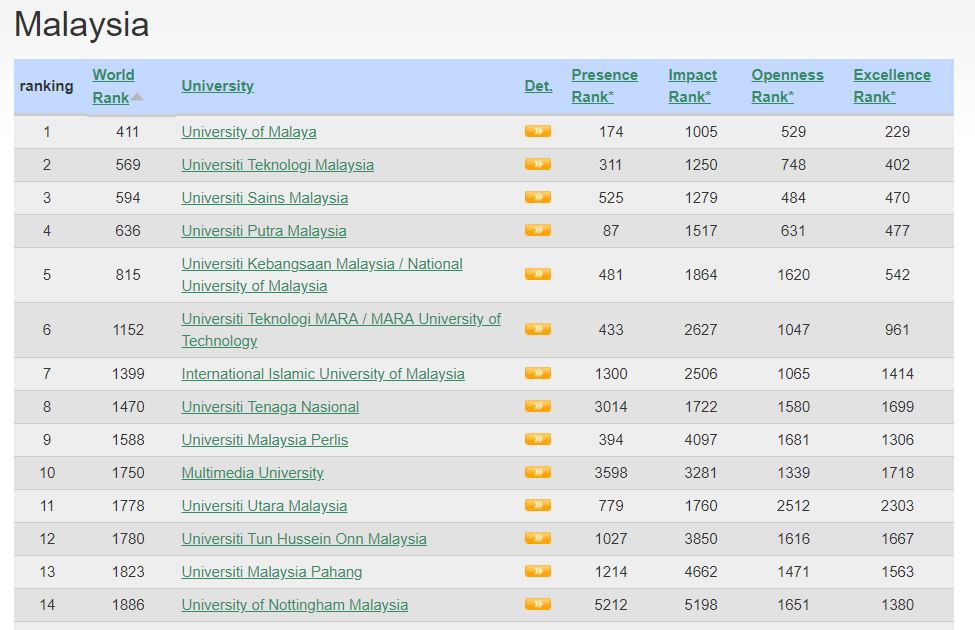
Task: Open details icon for Universiti Malaysia Perlis
Action: pos(538,439)
